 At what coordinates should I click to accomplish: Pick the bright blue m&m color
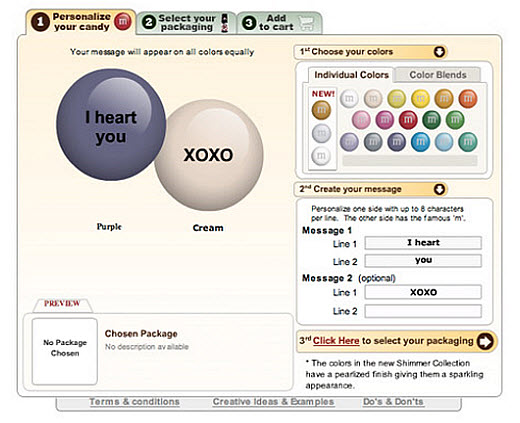(x=420, y=142)
